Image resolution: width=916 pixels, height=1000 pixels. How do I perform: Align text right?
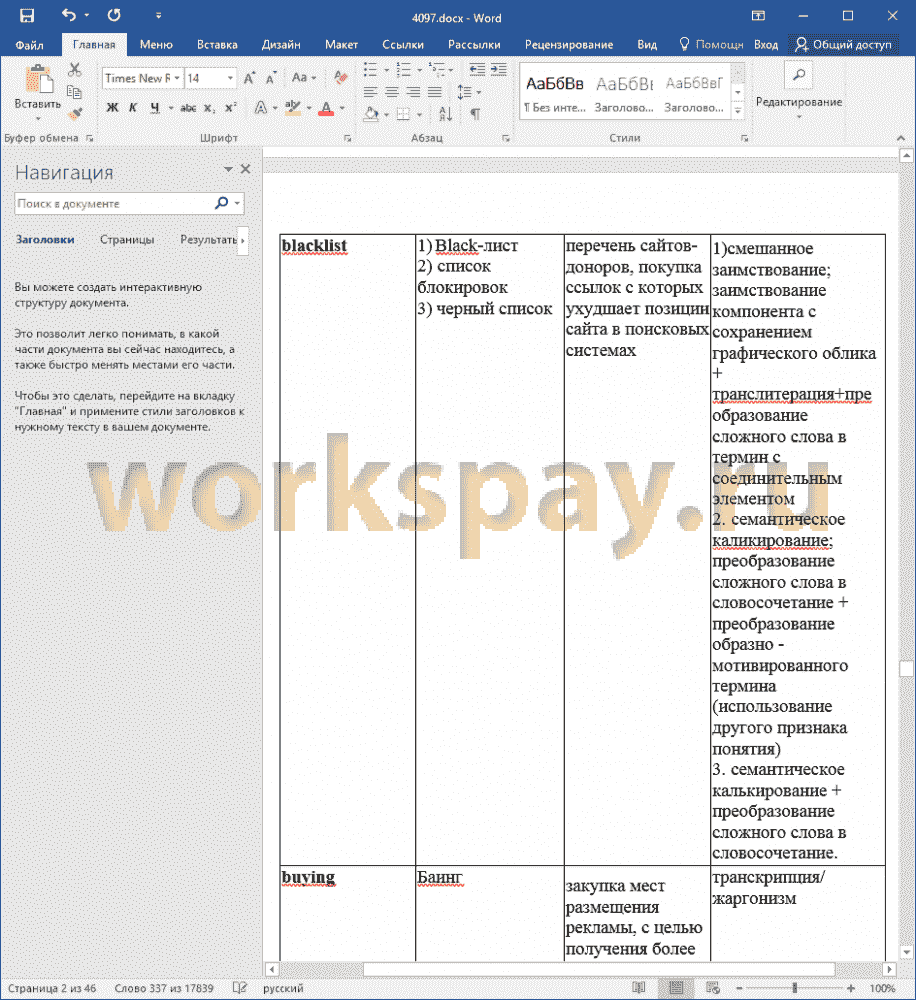[x=414, y=92]
